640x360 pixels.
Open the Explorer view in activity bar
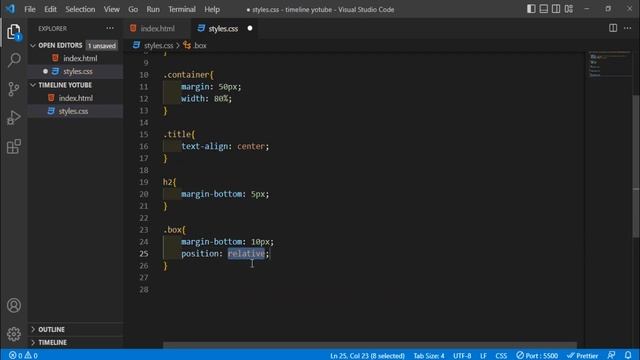[x=13, y=32]
